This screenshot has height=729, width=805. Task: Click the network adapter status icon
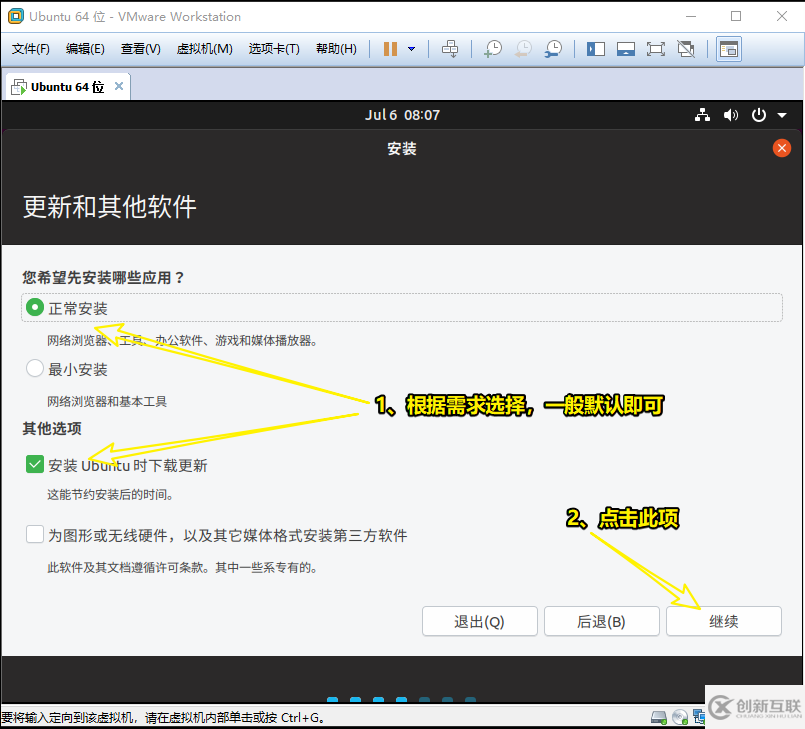698,717
